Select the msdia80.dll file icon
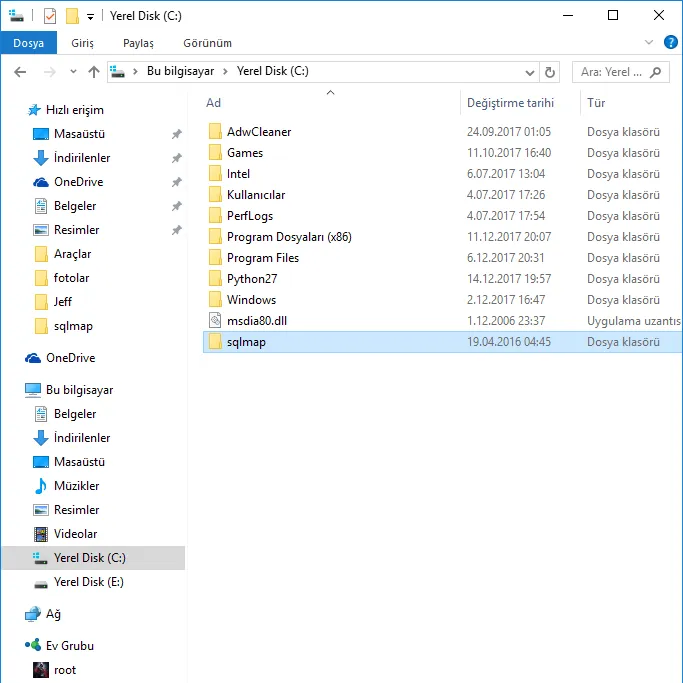Screen dimensions: 683x683 point(215,321)
